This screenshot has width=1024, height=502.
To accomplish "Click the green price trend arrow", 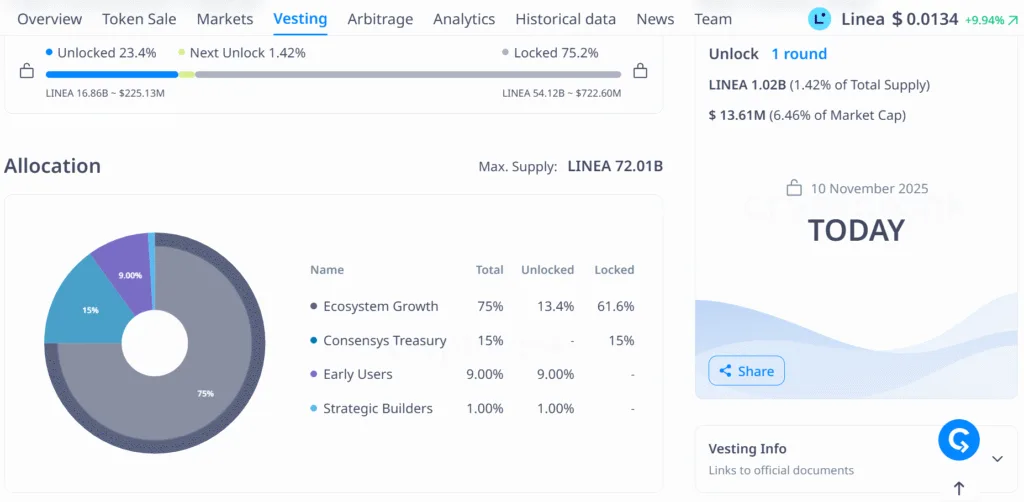I will pyautogui.click(x=1013, y=20).
